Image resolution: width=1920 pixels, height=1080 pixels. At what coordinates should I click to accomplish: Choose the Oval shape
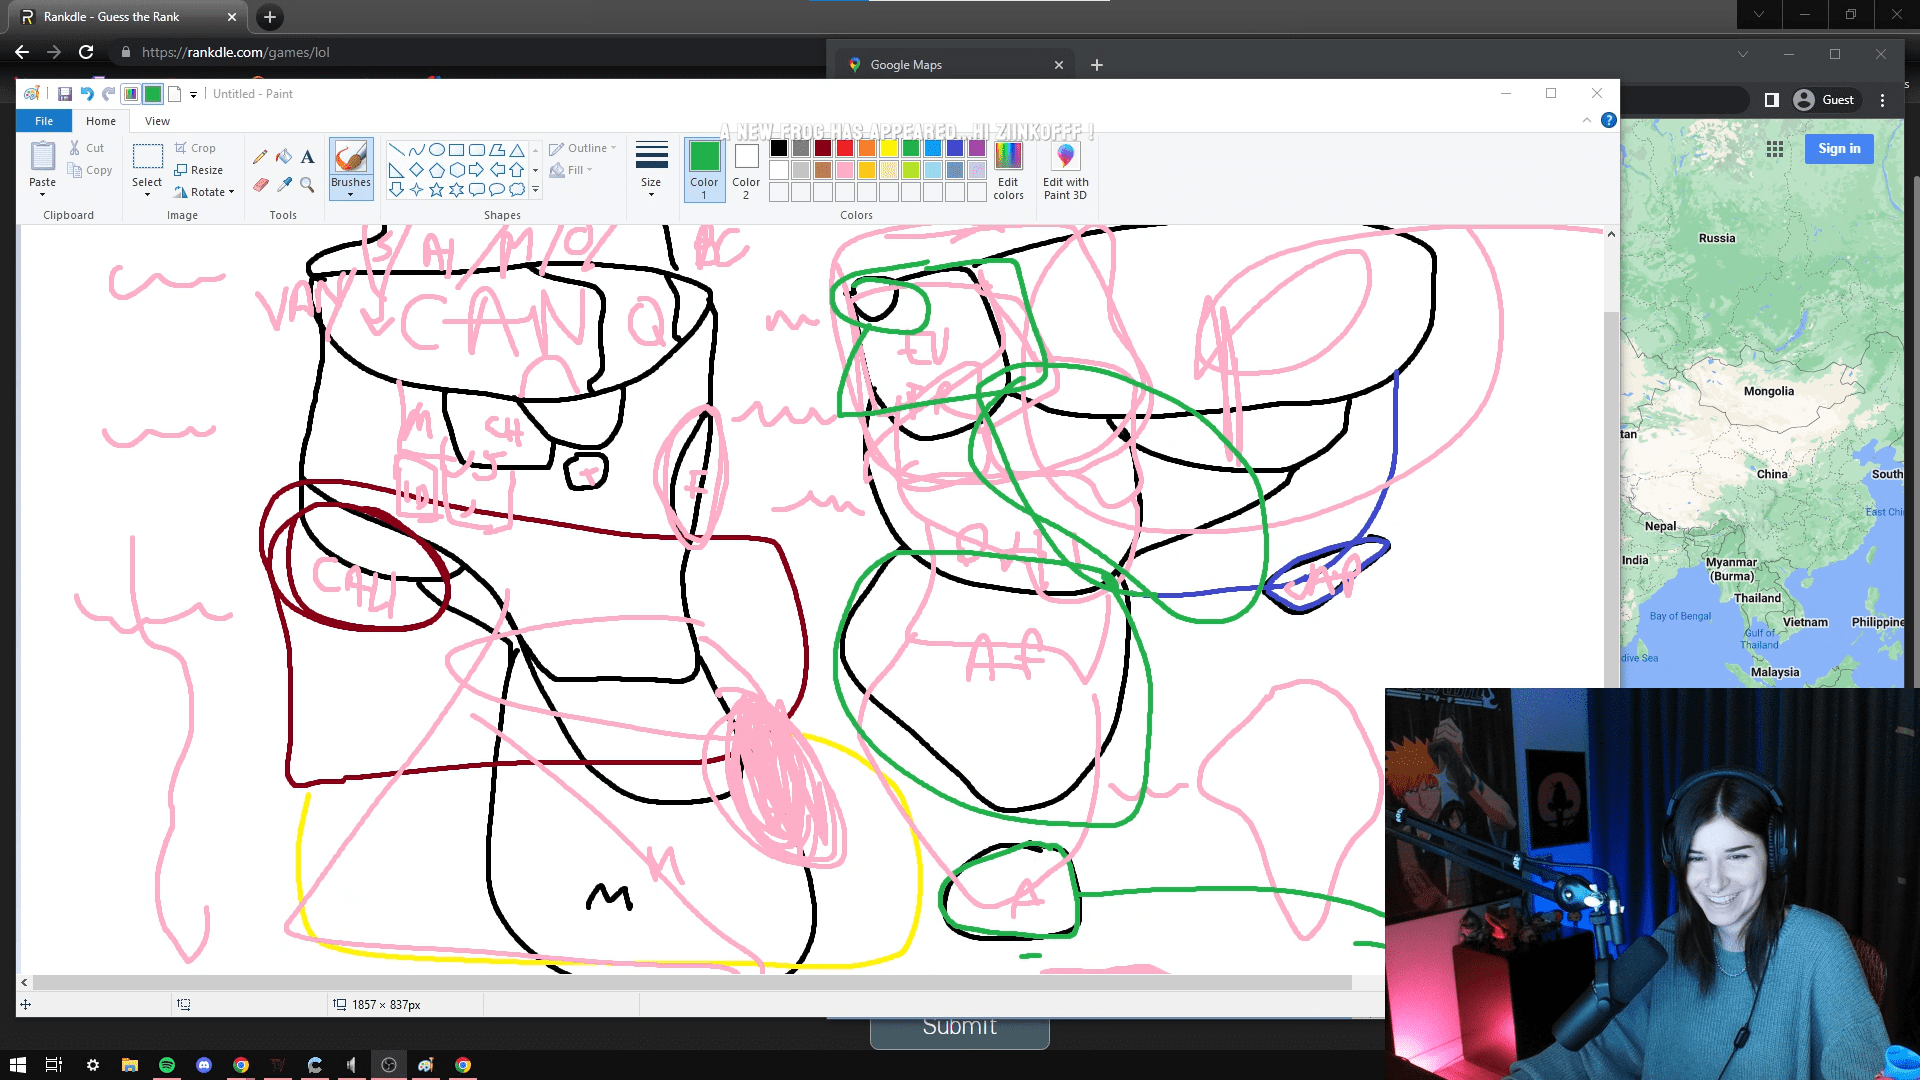pyautogui.click(x=437, y=150)
